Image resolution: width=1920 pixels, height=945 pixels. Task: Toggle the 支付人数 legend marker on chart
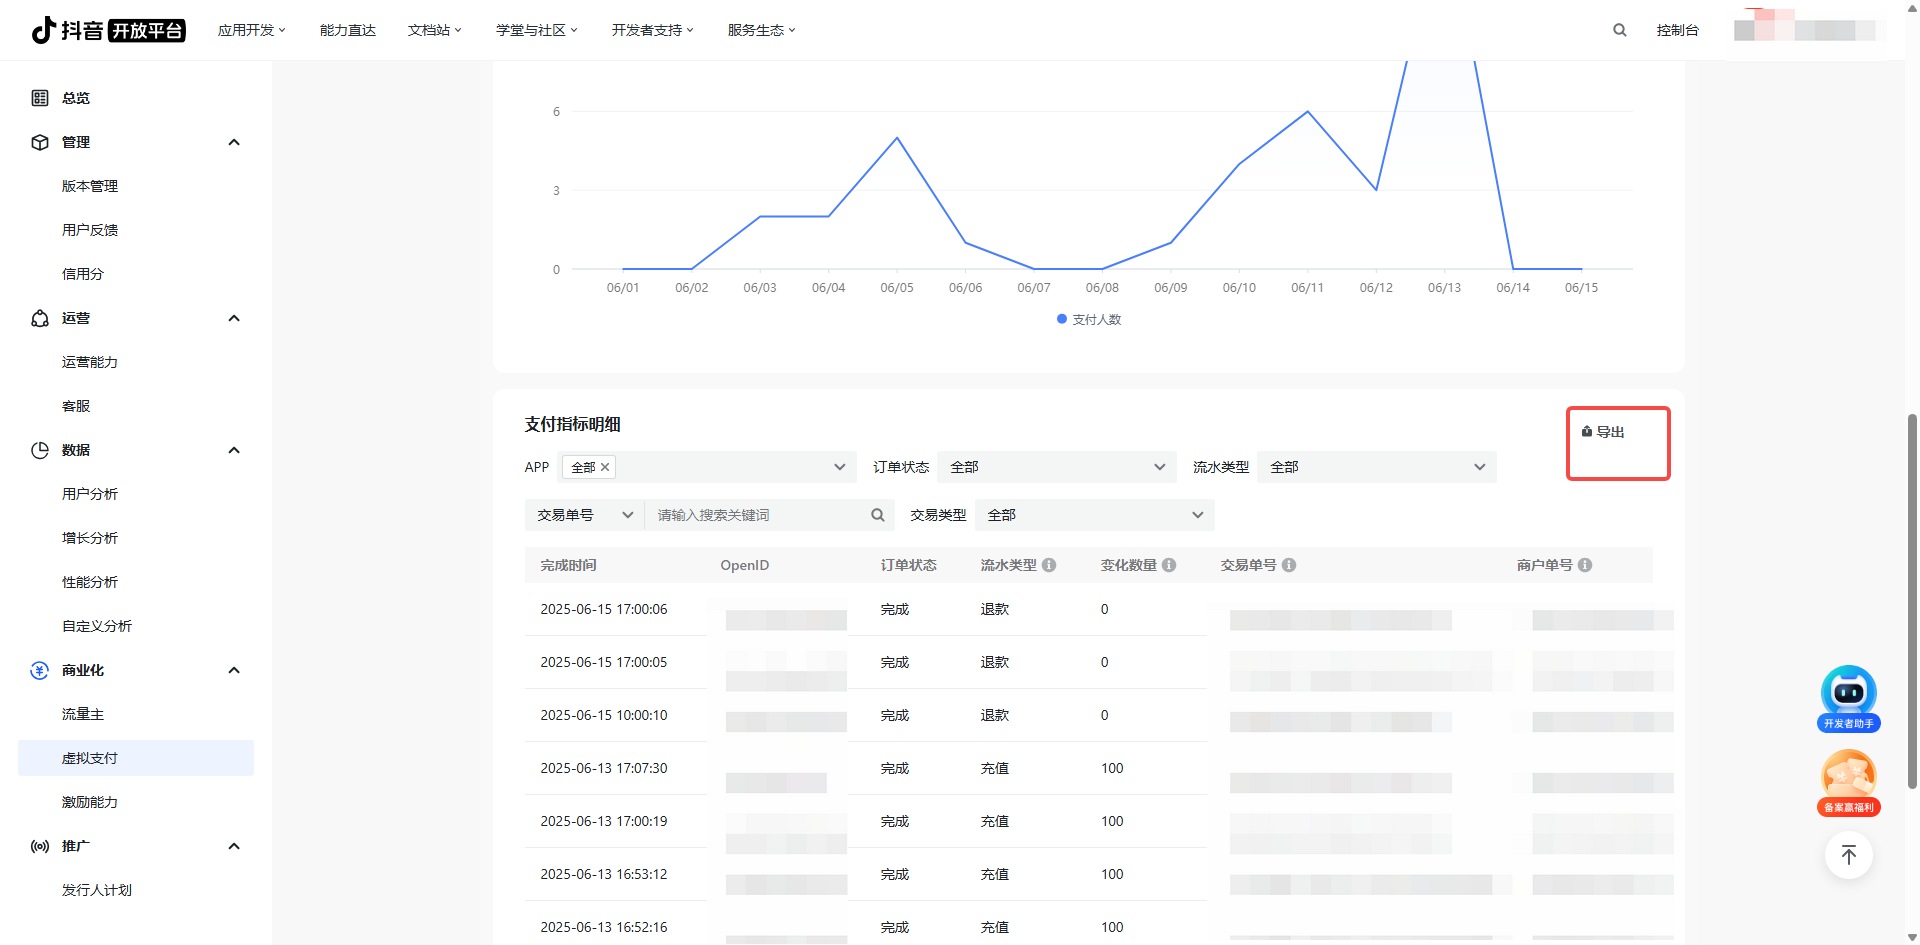pyautogui.click(x=1062, y=319)
